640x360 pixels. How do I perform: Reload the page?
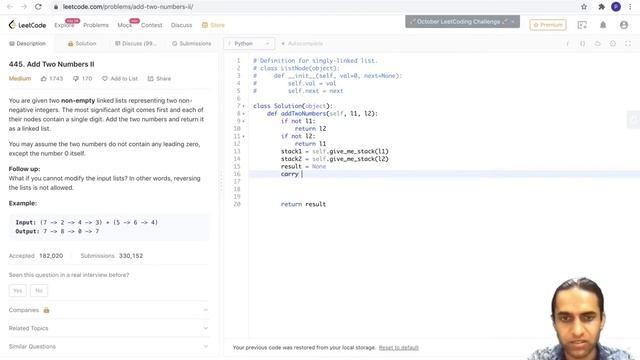[x=38, y=7]
